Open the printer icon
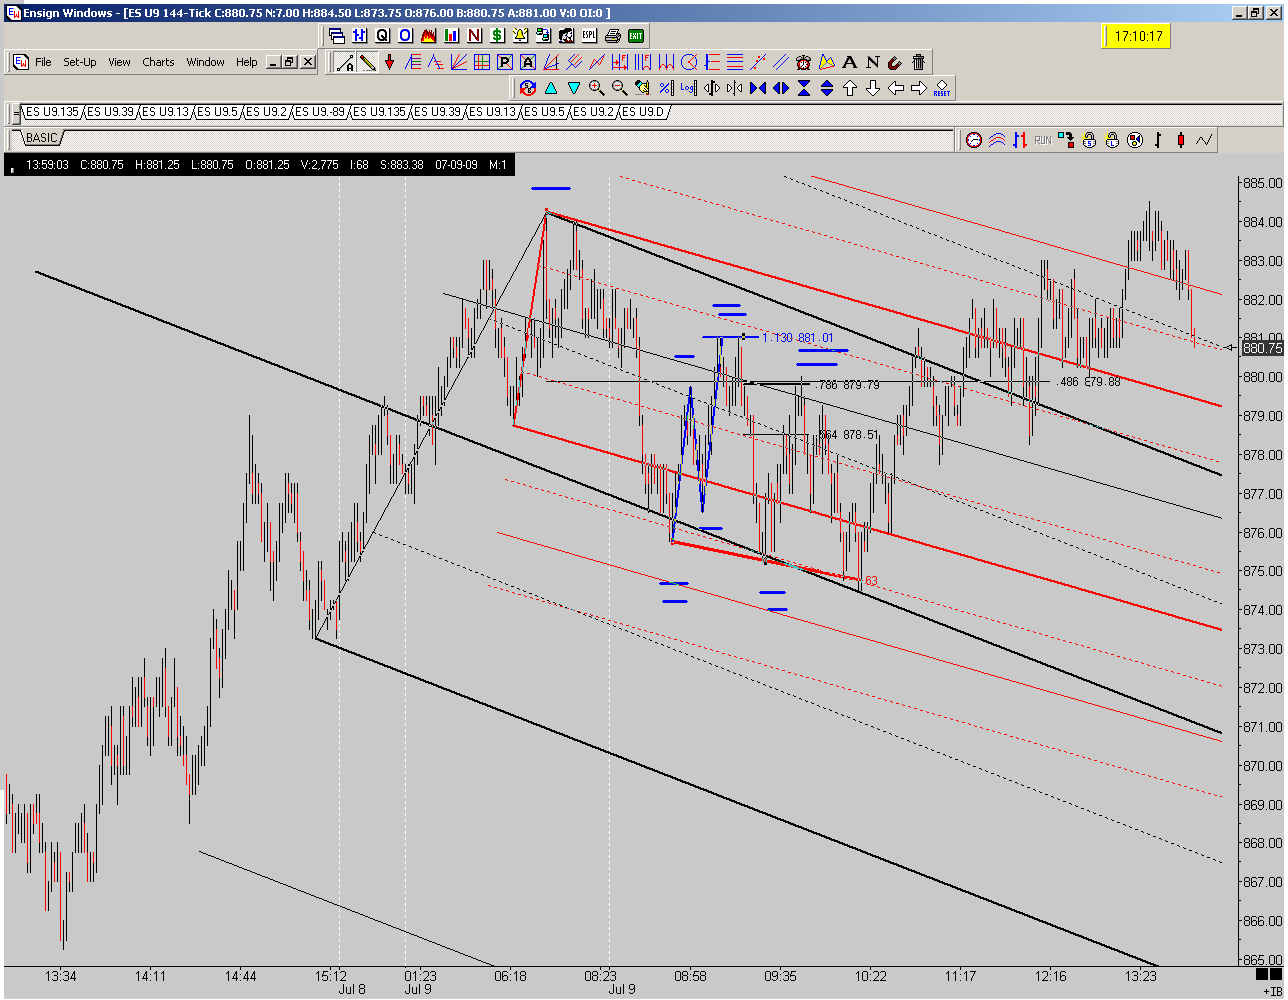 pyautogui.click(x=613, y=35)
